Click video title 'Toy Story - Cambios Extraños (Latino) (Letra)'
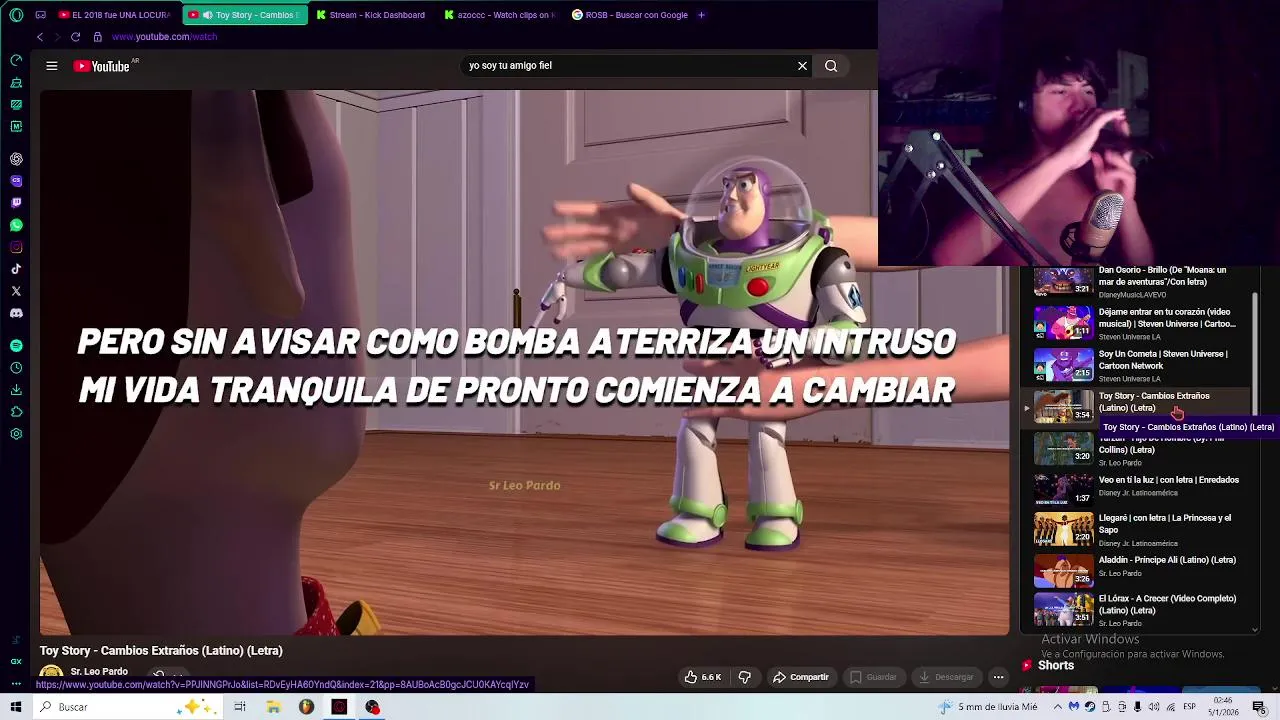 (x=161, y=651)
